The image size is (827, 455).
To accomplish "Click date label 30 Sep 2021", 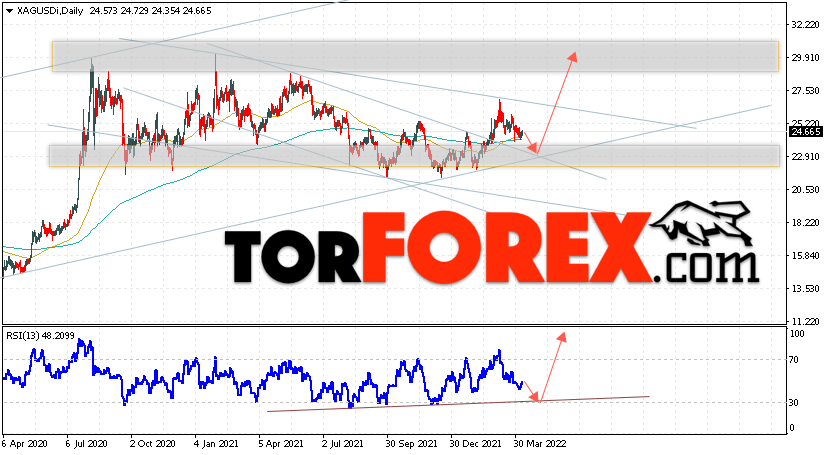I will (411, 444).
